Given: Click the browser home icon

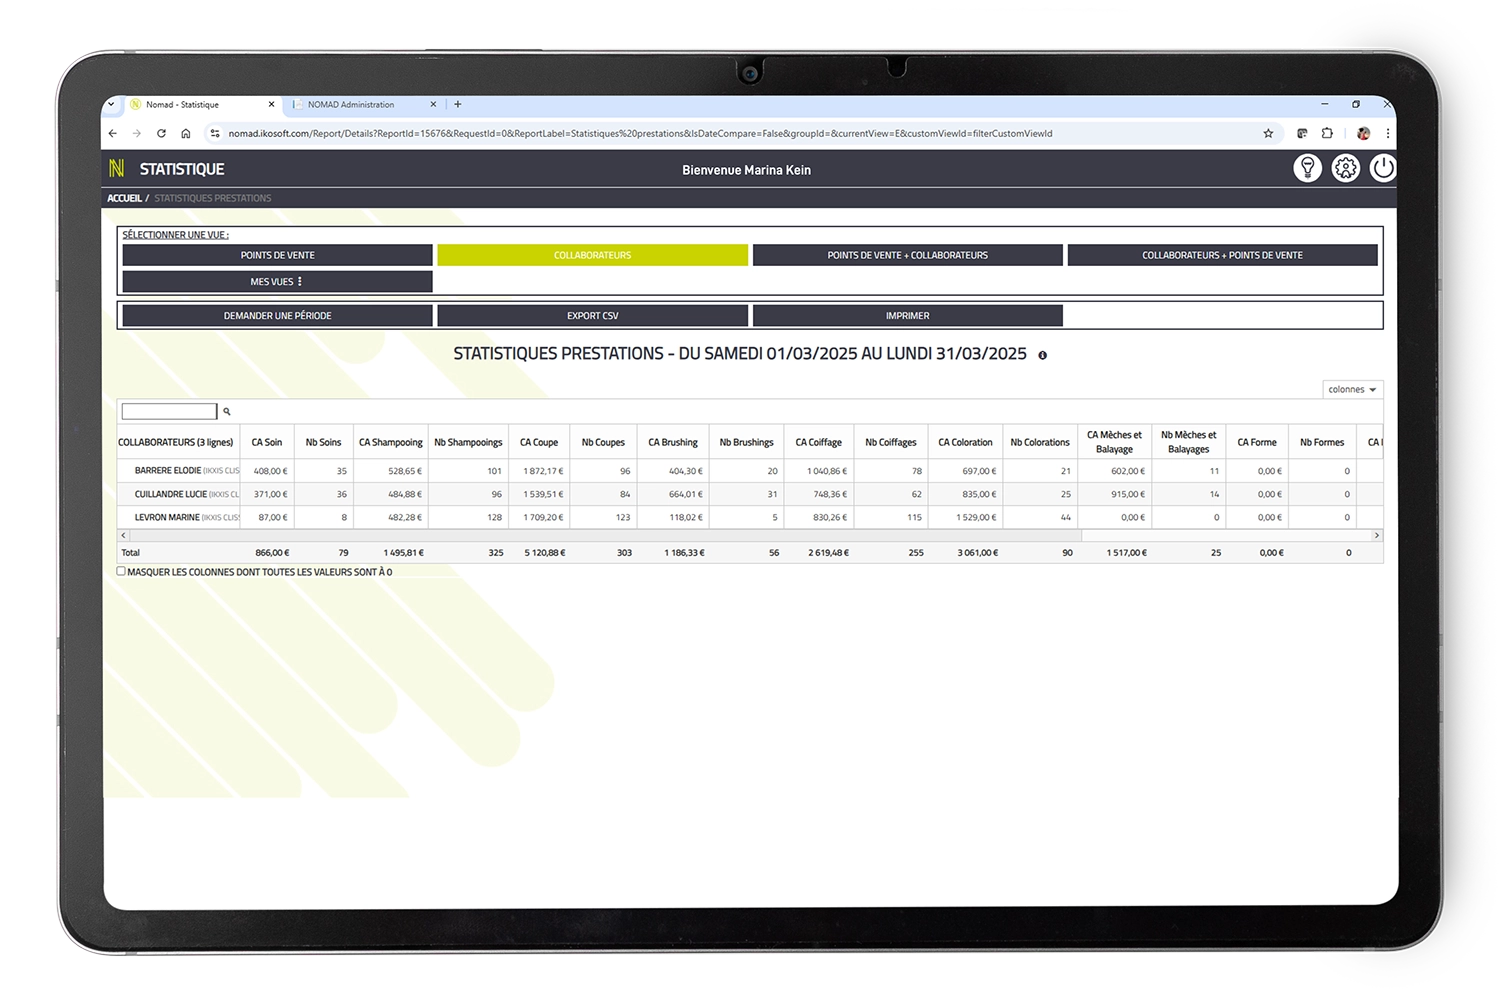Looking at the screenshot, I should click(186, 133).
